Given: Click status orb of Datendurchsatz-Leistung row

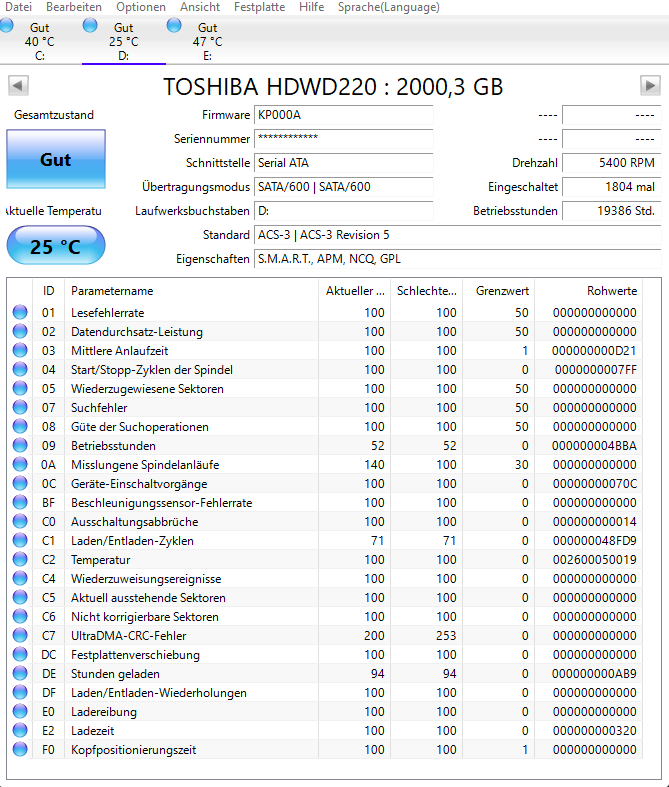Looking at the screenshot, I should tap(20, 331).
